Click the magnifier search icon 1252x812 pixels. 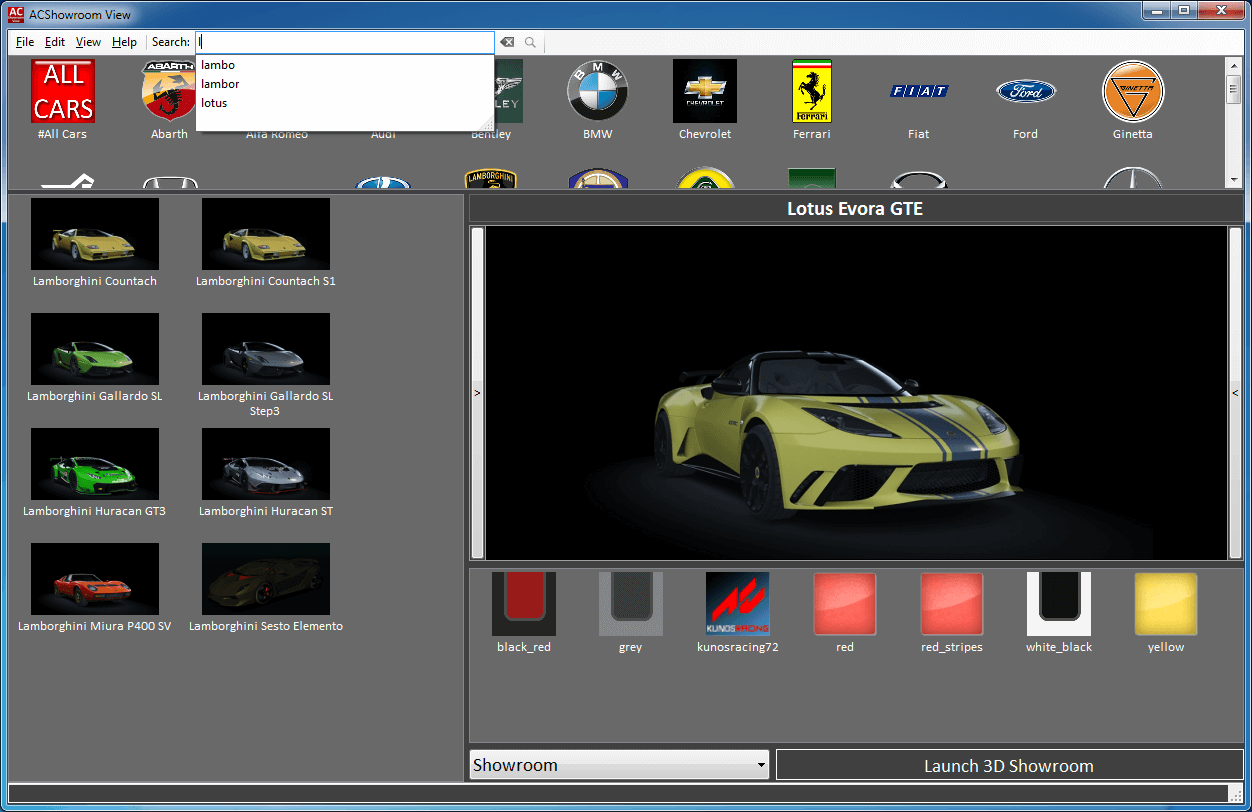530,42
